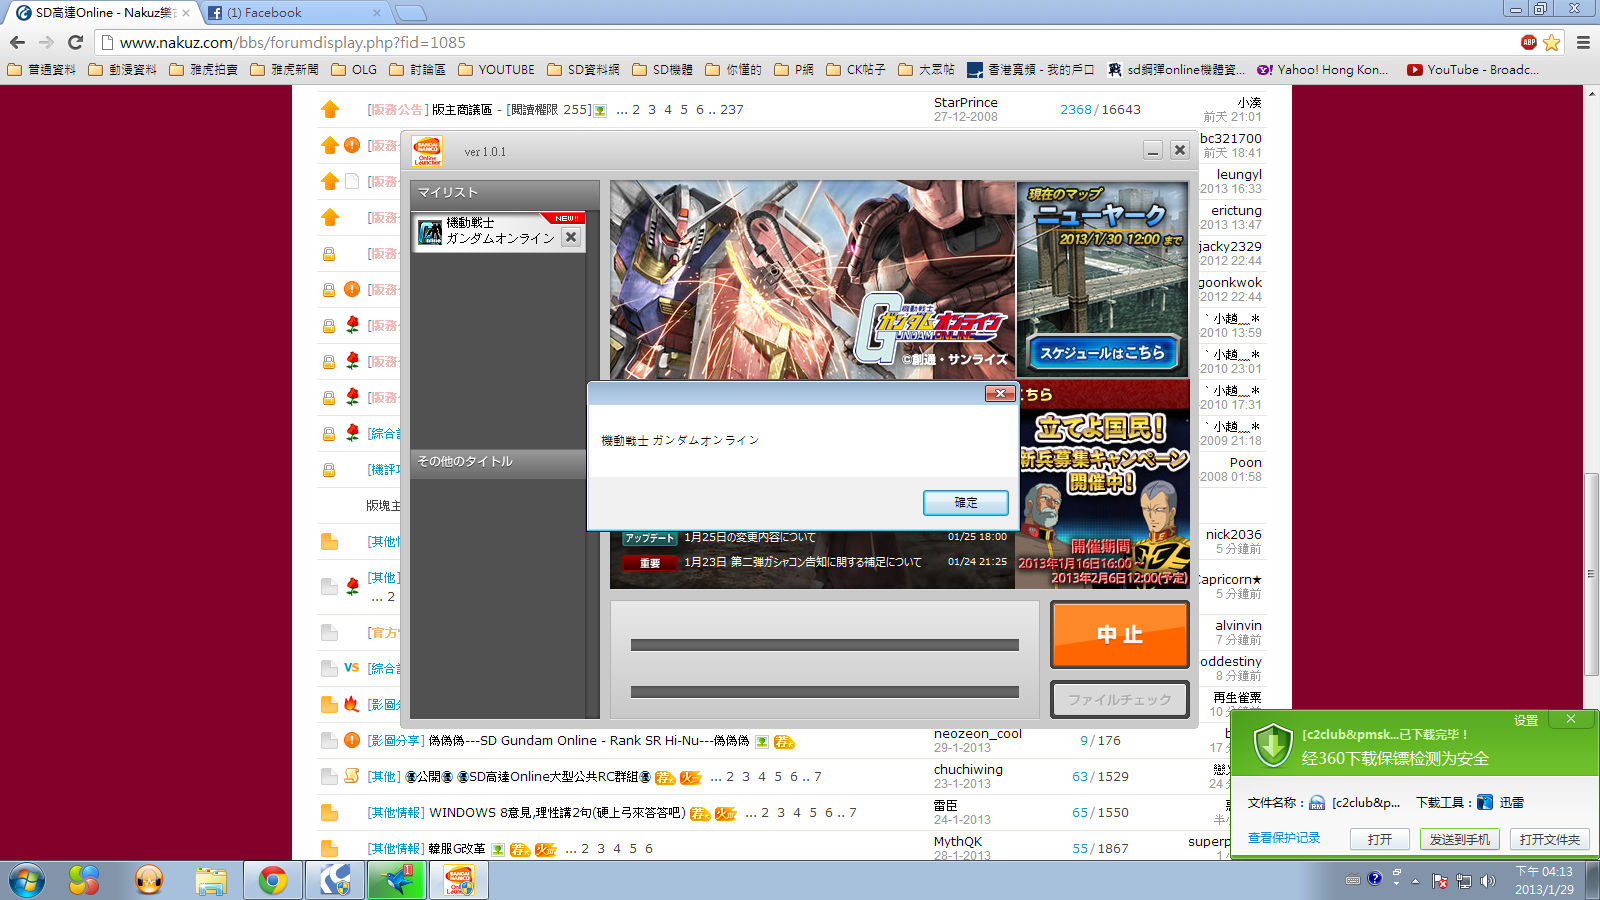The height and width of the screenshot is (900, 1600).
Task: Click the Adblock extension icon
Action: [1528, 42]
